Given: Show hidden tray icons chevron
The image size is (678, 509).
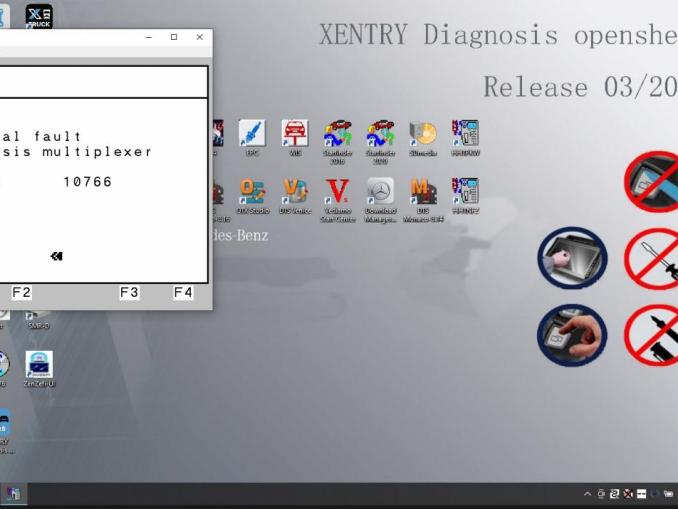Looking at the screenshot, I should [x=587, y=493].
